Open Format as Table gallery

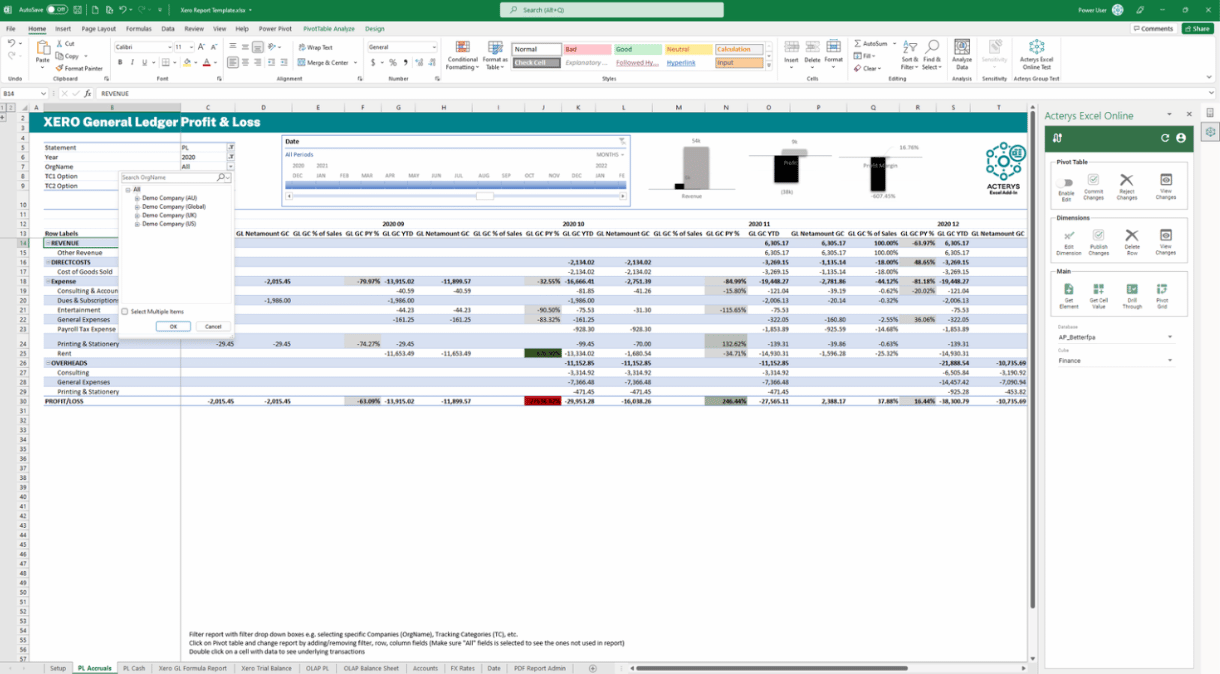pyautogui.click(x=495, y=55)
